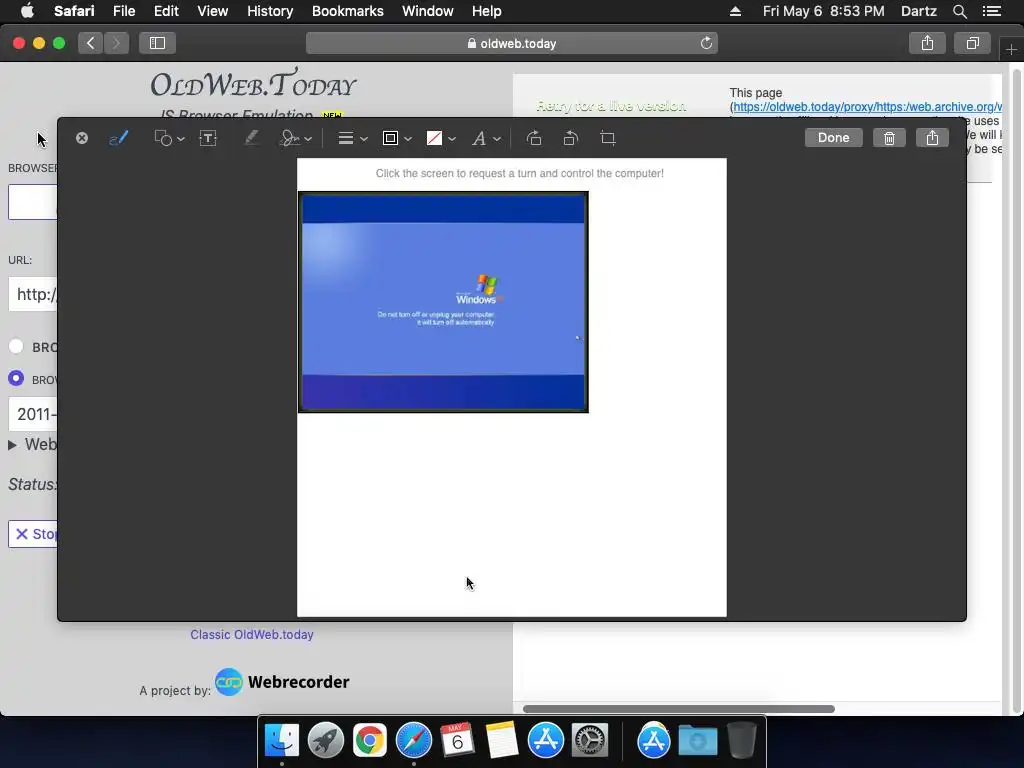The height and width of the screenshot is (768, 1024).
Task: Select the Highlight marker tool
Action: [x=251, y=138]
